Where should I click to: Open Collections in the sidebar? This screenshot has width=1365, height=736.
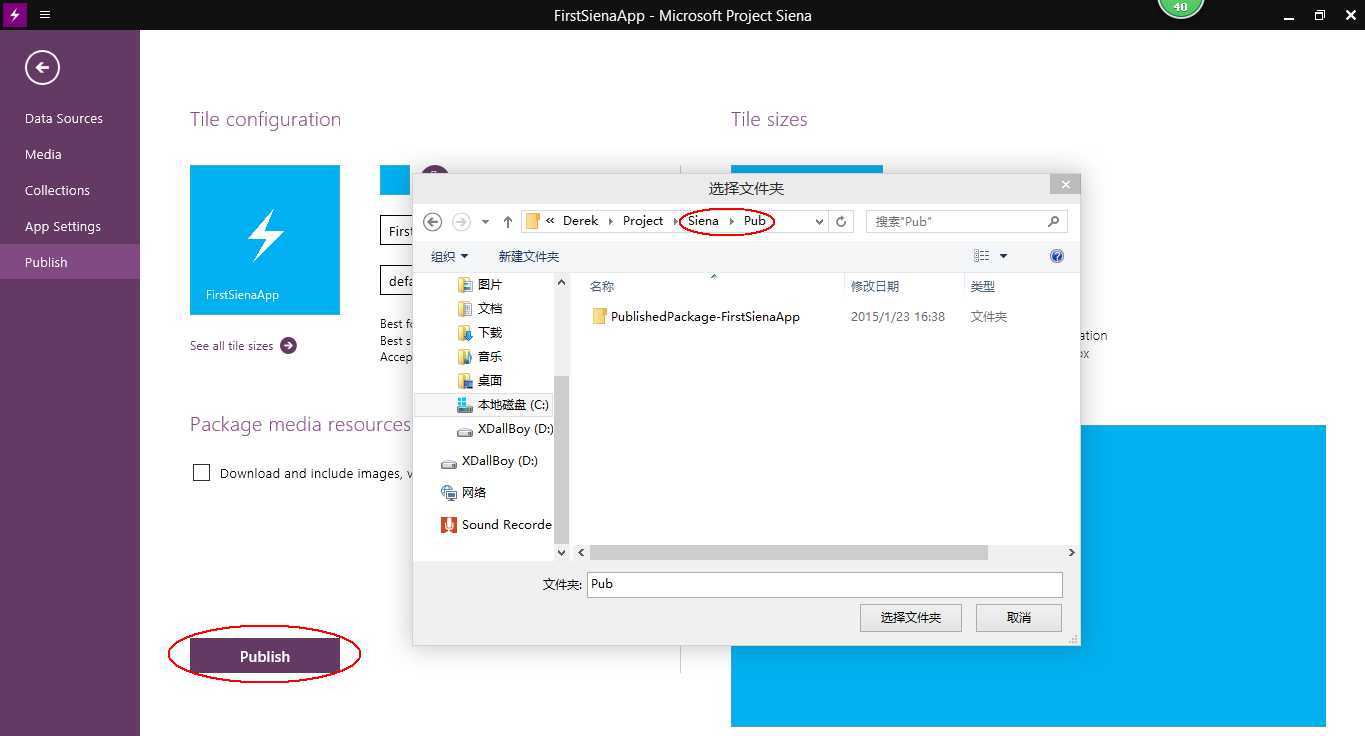pyautogui.click(x=57, y=190)
